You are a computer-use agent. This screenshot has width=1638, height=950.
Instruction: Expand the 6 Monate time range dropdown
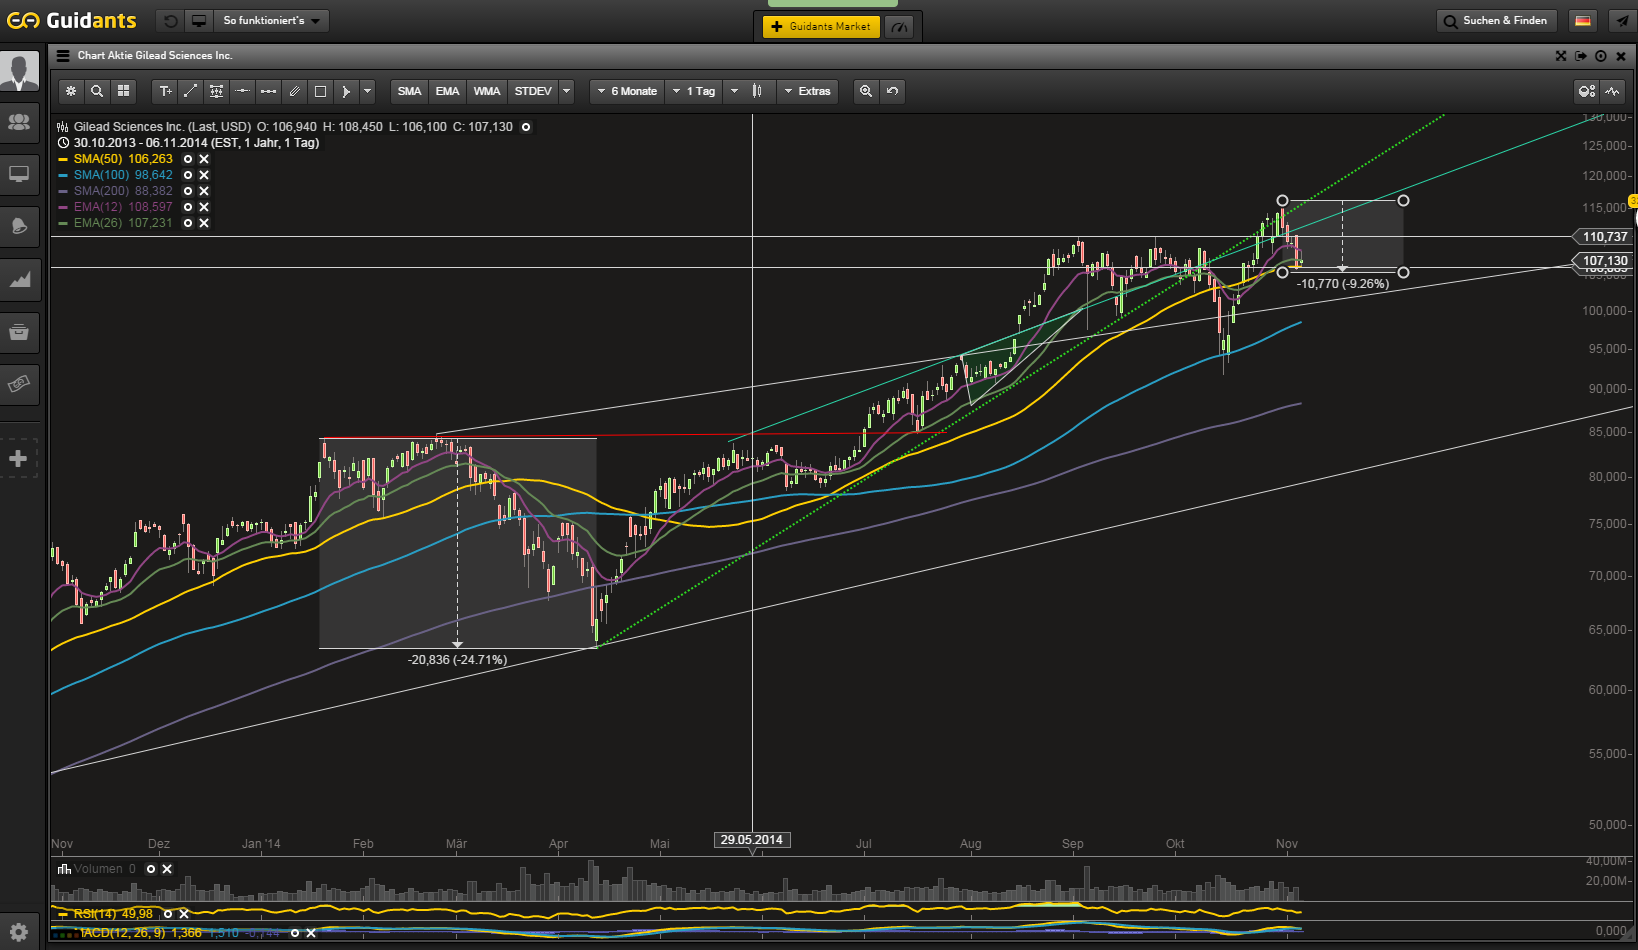click(627, 91)
